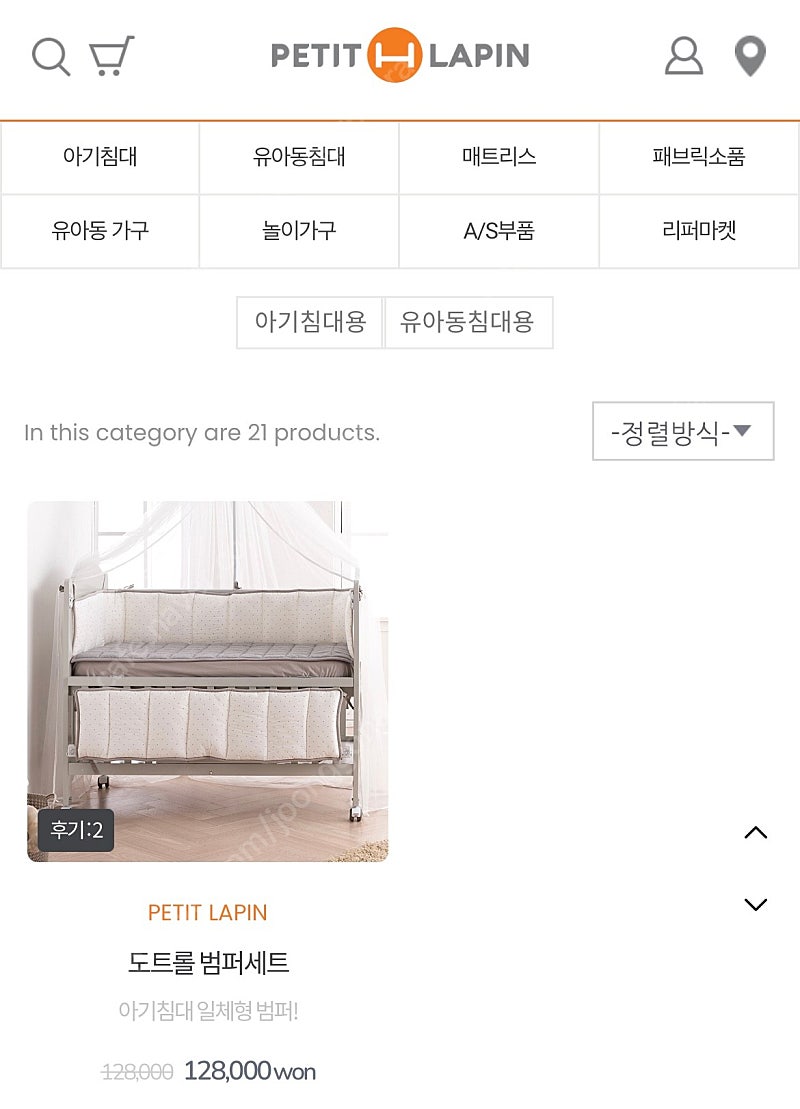The image size is (800, 1109).
Task: Filter by 아기침대용 subcategory
Action: [x=310, y=322]
